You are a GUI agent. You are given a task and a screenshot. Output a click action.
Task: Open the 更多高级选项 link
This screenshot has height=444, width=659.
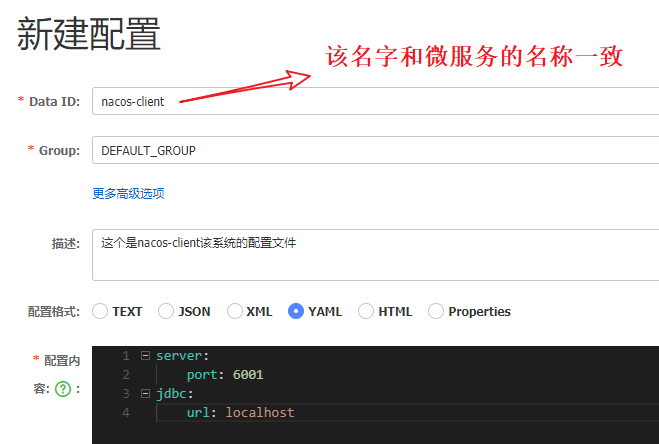point(128,193)
